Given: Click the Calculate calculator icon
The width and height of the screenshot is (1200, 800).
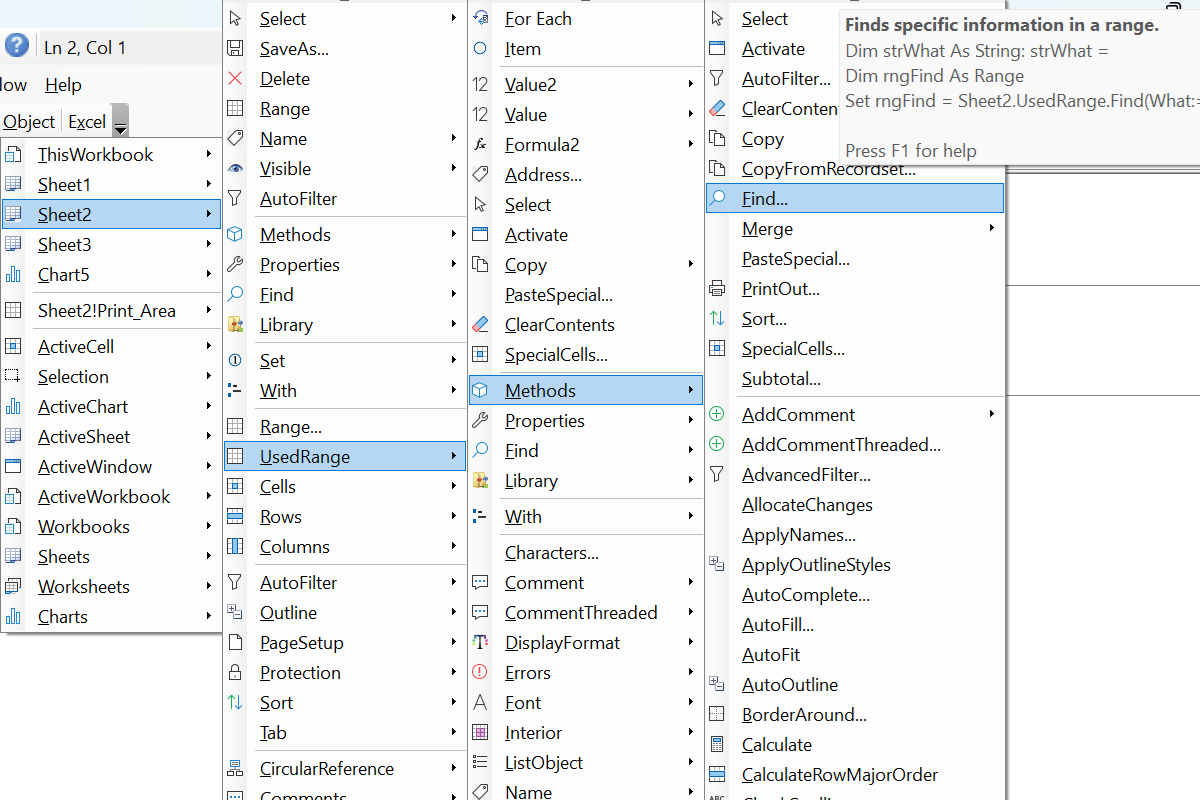Looking at the screenshot, I should point(717,744).
